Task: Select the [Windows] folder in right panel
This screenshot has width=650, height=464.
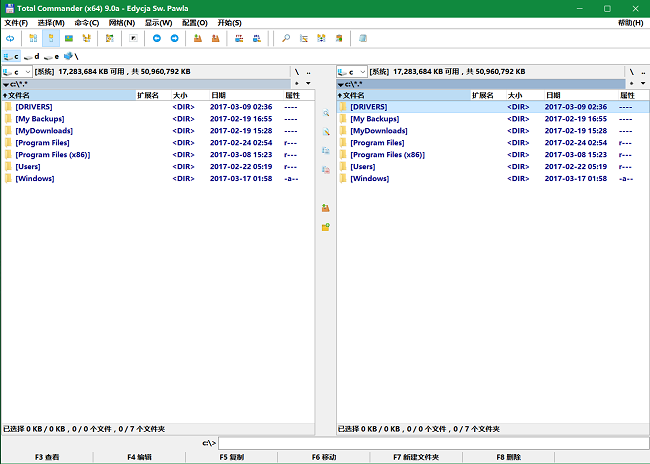Action: (x=369, y=179)
